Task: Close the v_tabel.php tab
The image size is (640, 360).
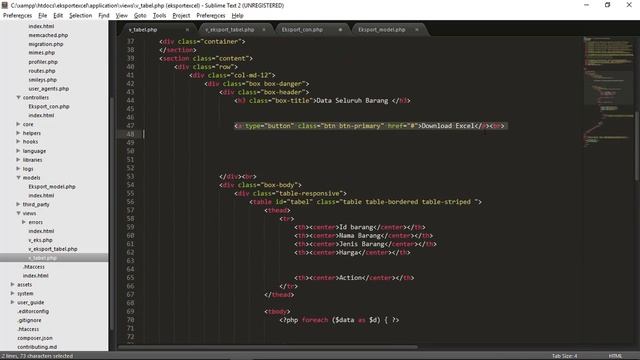Action: click(x=187, y=30)
